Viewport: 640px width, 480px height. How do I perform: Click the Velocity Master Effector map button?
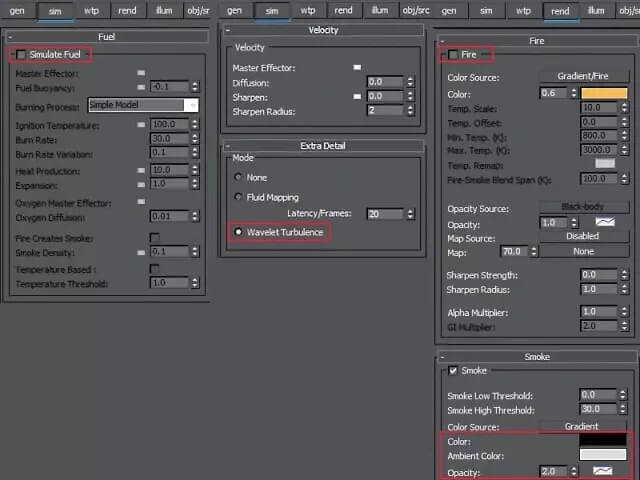click(x=356, y=66)
